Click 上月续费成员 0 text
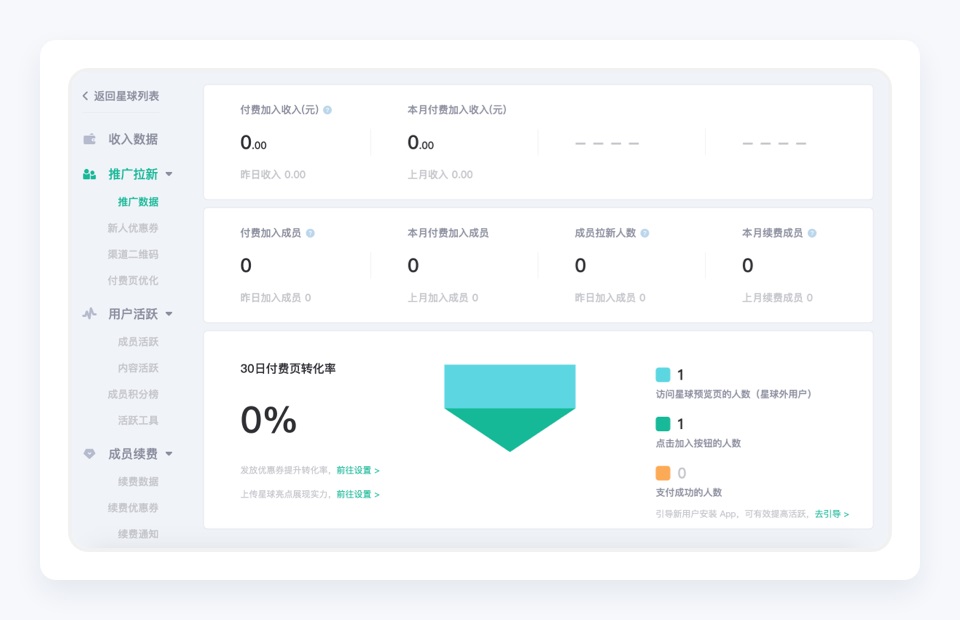Image resolution: width=960 pixels, height=620 pixels. pyautogui.click(x=778, y=297)
